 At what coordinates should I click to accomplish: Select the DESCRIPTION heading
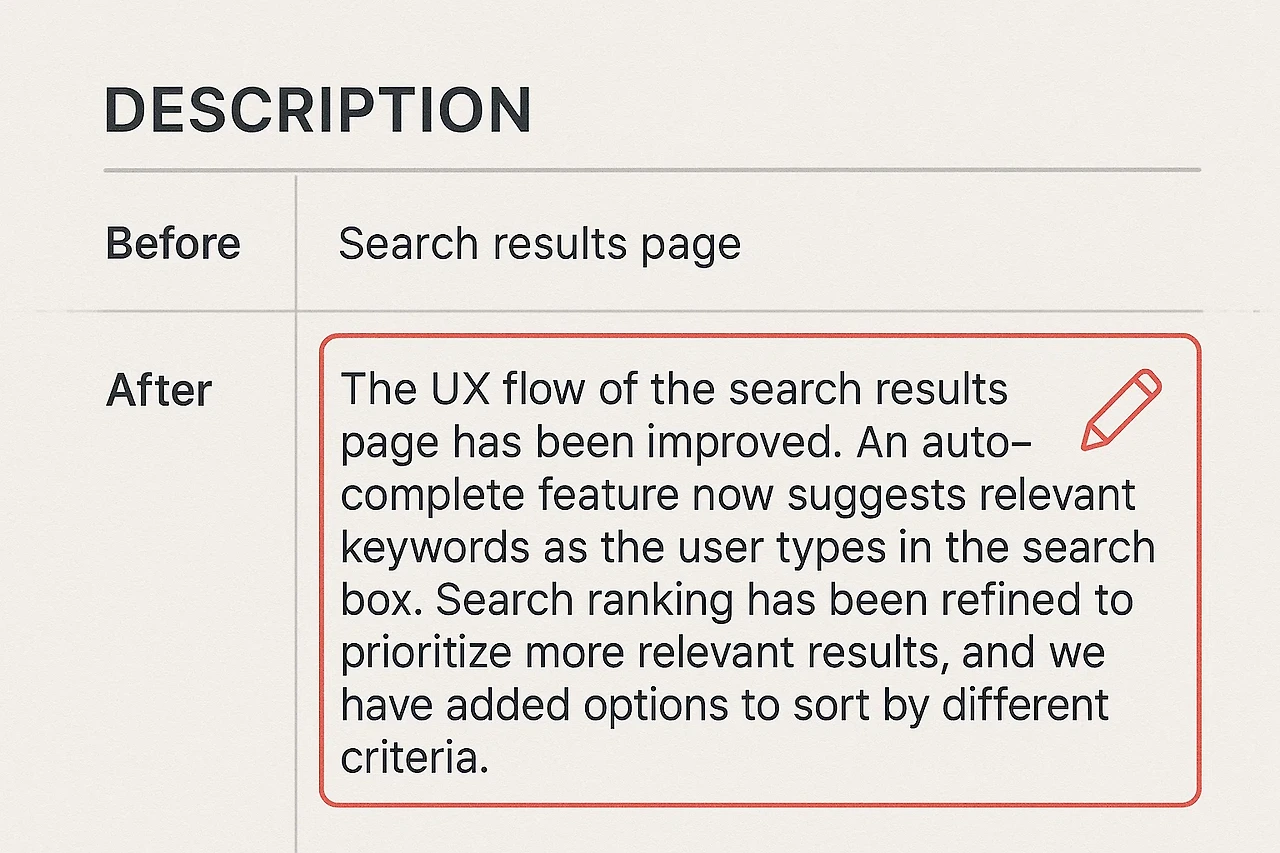(318, 110)
